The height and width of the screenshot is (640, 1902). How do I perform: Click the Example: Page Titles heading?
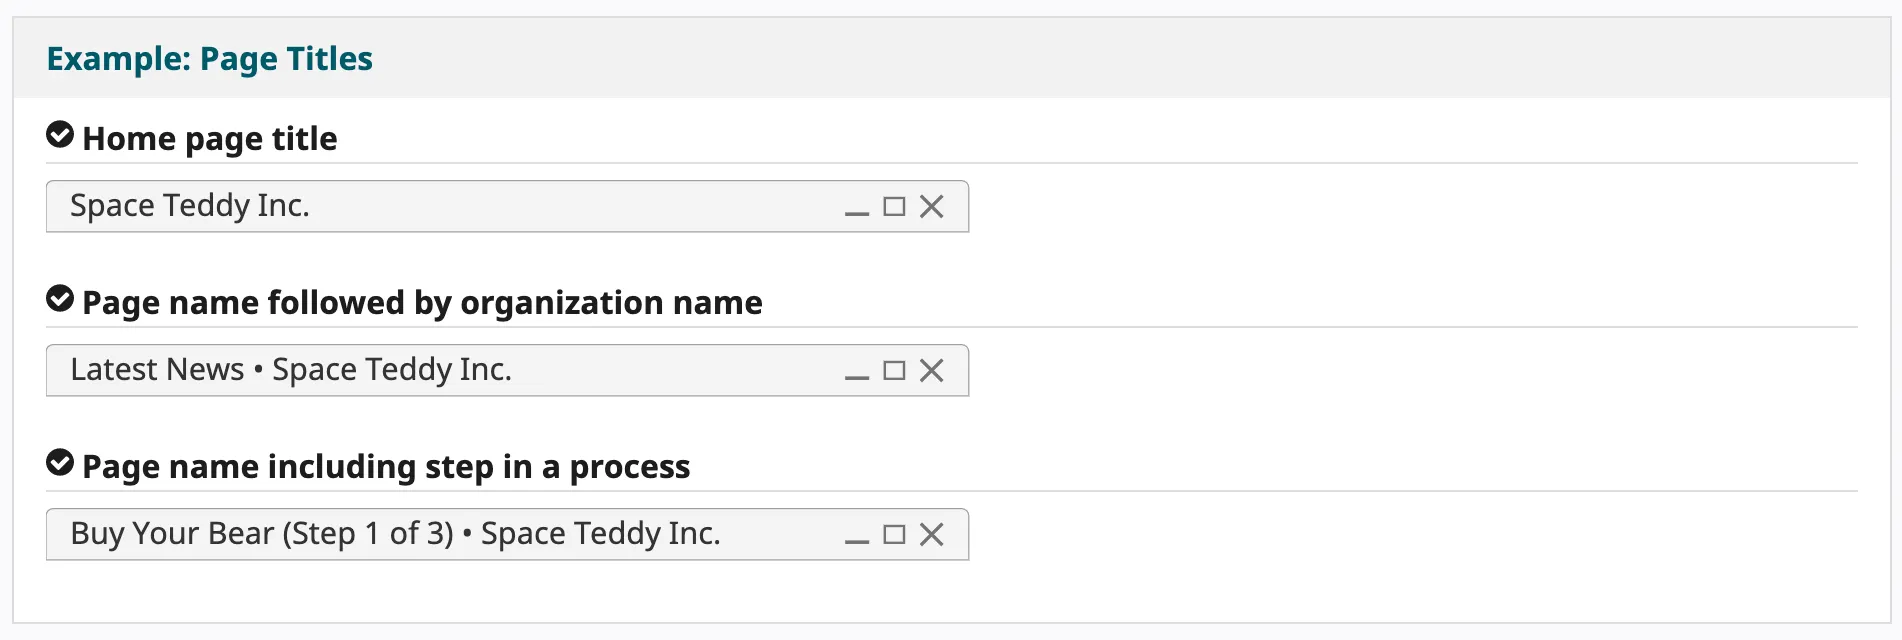coord(209,59)
